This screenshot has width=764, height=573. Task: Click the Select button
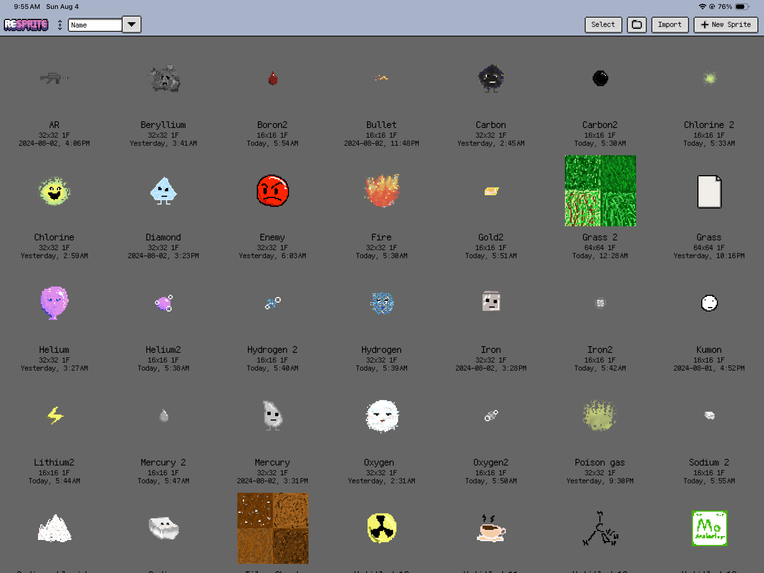coord(603,24)
